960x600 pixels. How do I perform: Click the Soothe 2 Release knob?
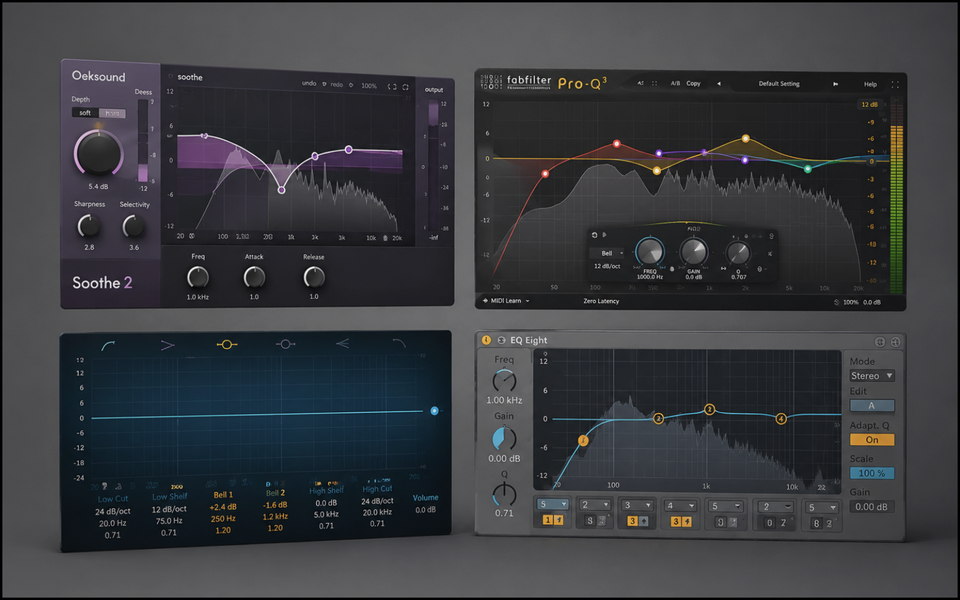point(313,277)
